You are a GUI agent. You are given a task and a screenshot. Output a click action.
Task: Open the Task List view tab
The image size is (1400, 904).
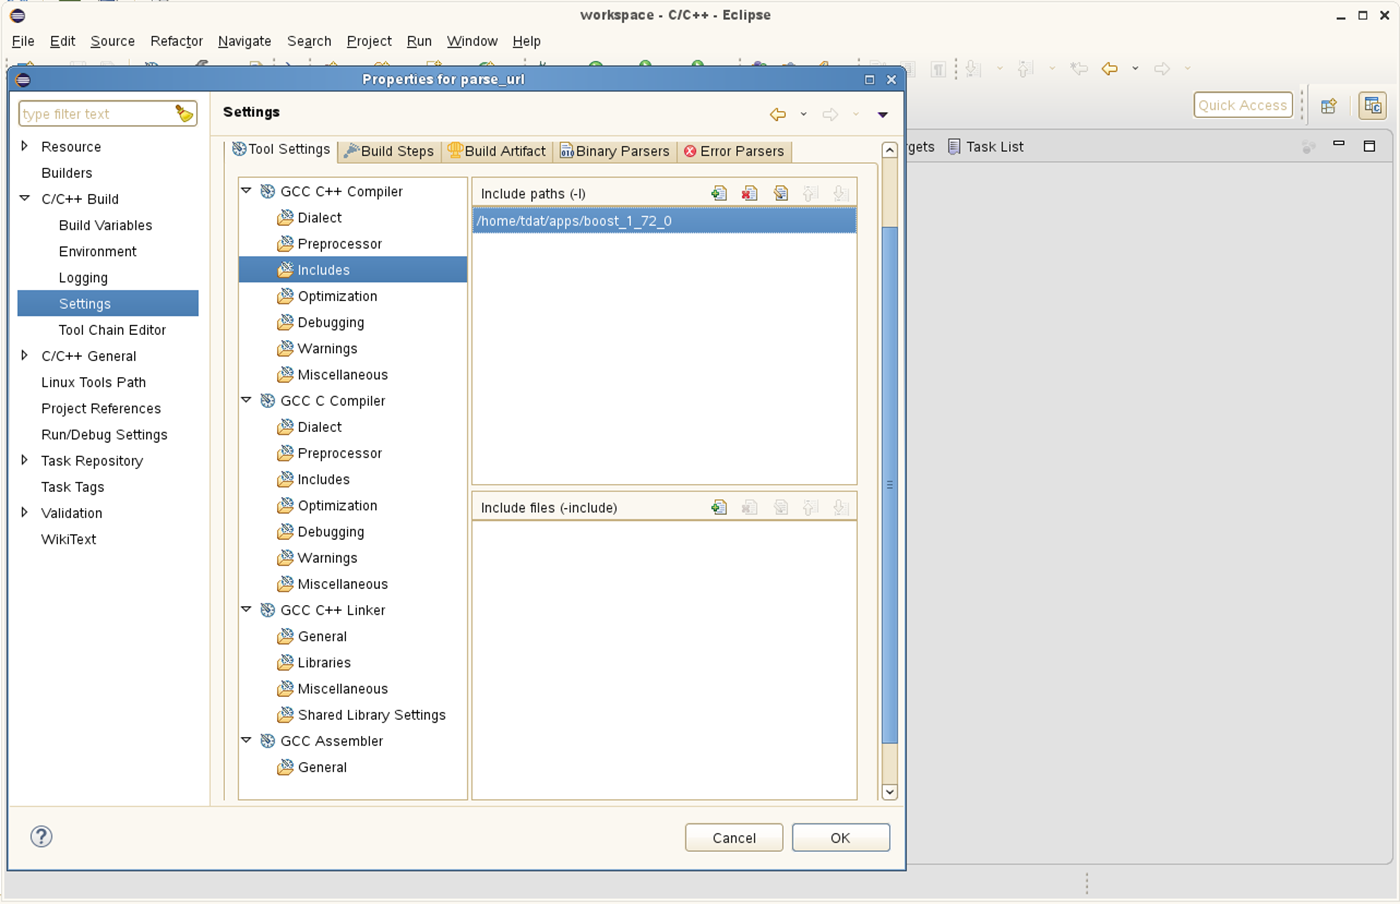985,147
